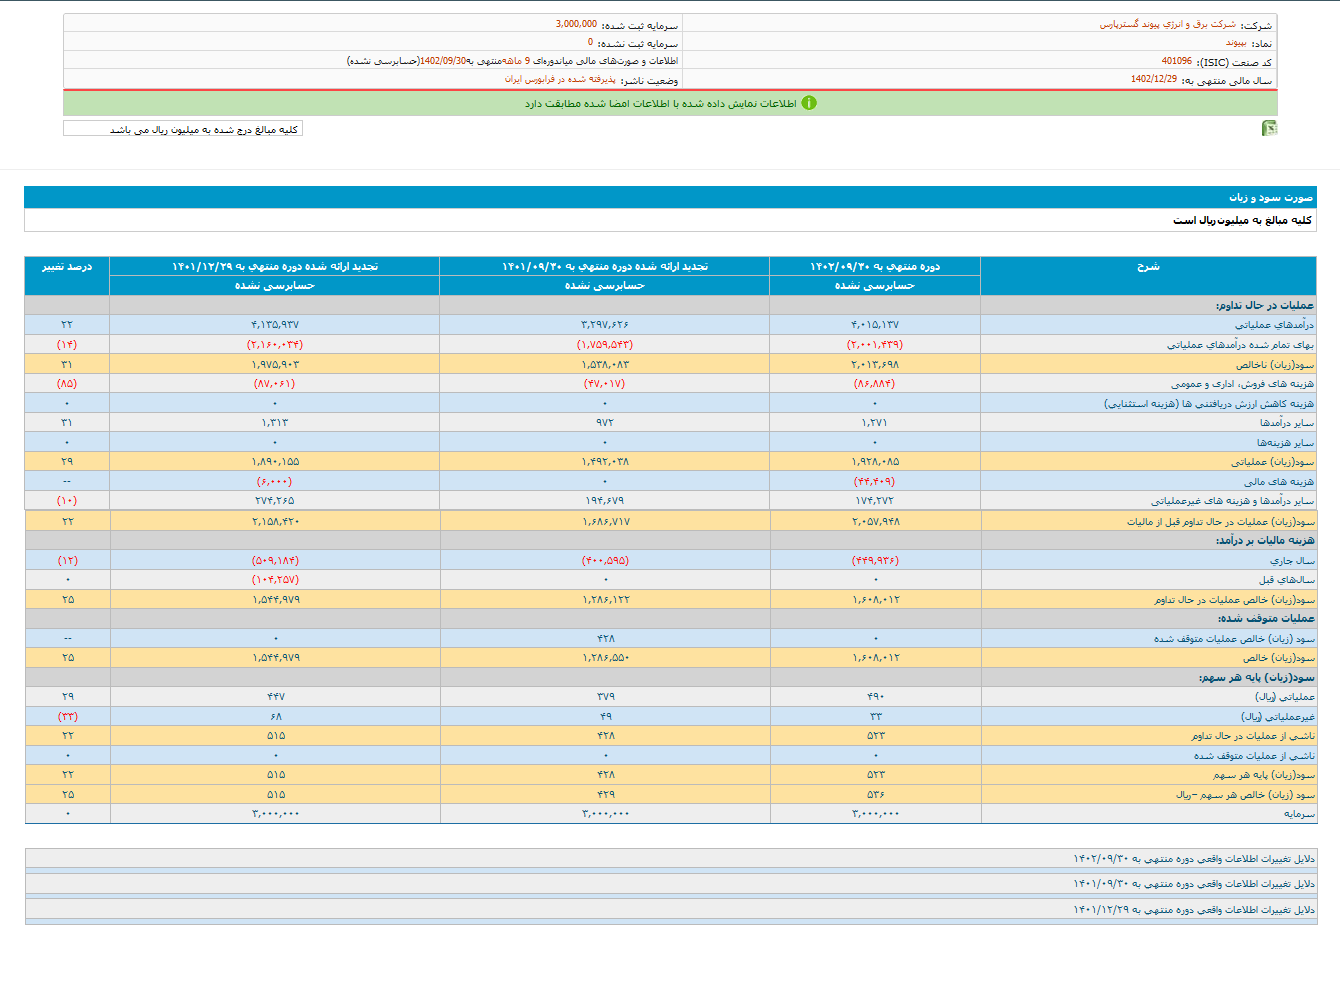Click the Excel export icon
The width and height of the screenshot is (1340, 990).
pyautogui.click(x=1269, y=128)
